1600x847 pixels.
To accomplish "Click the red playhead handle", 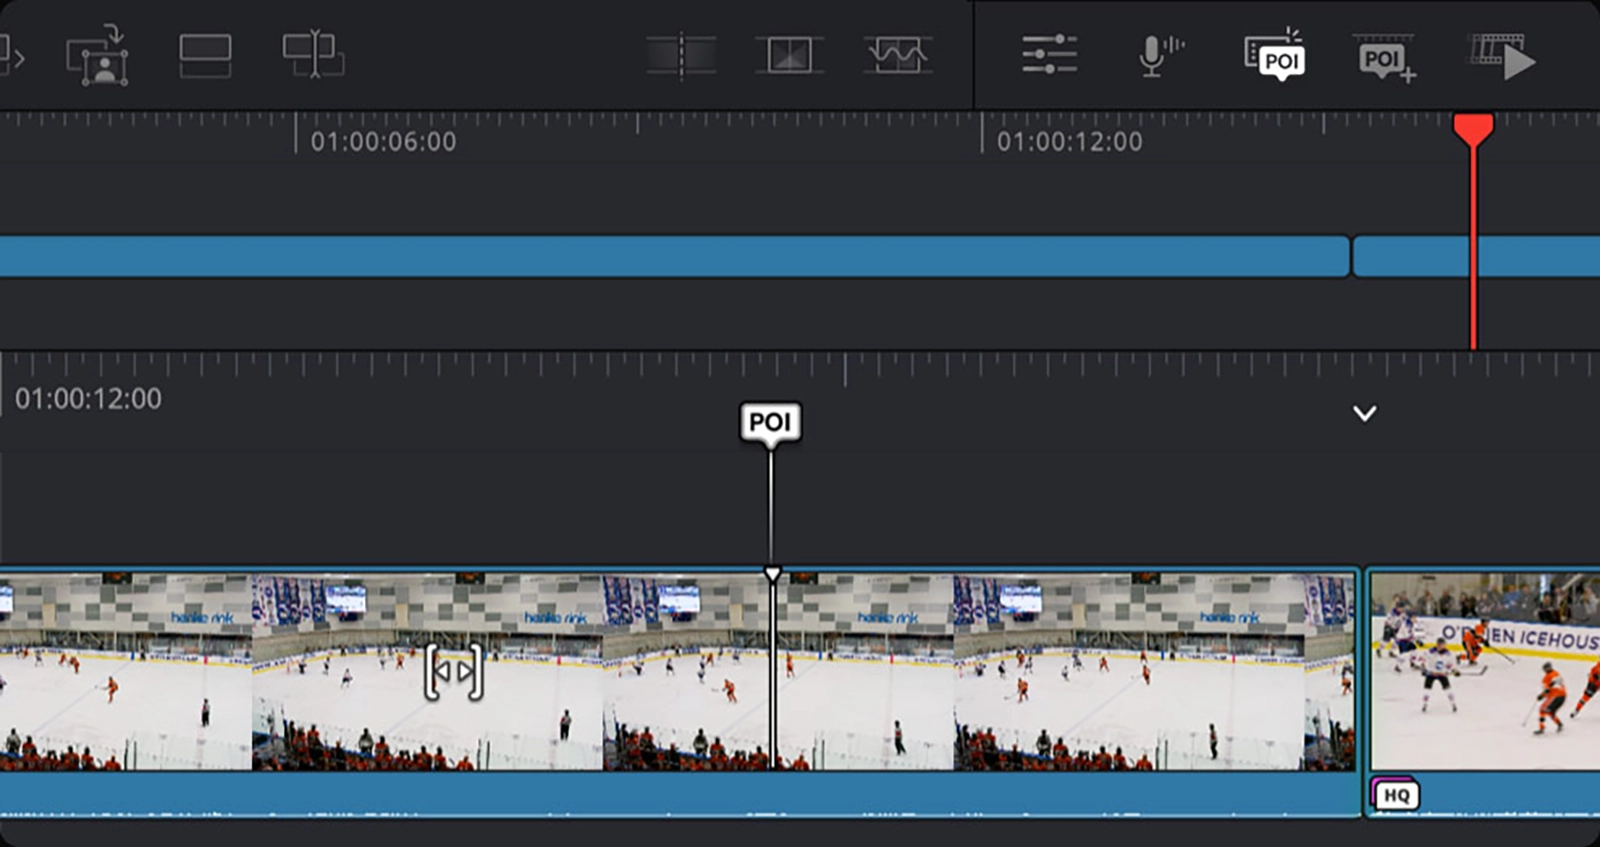I will pos(1473,129).
